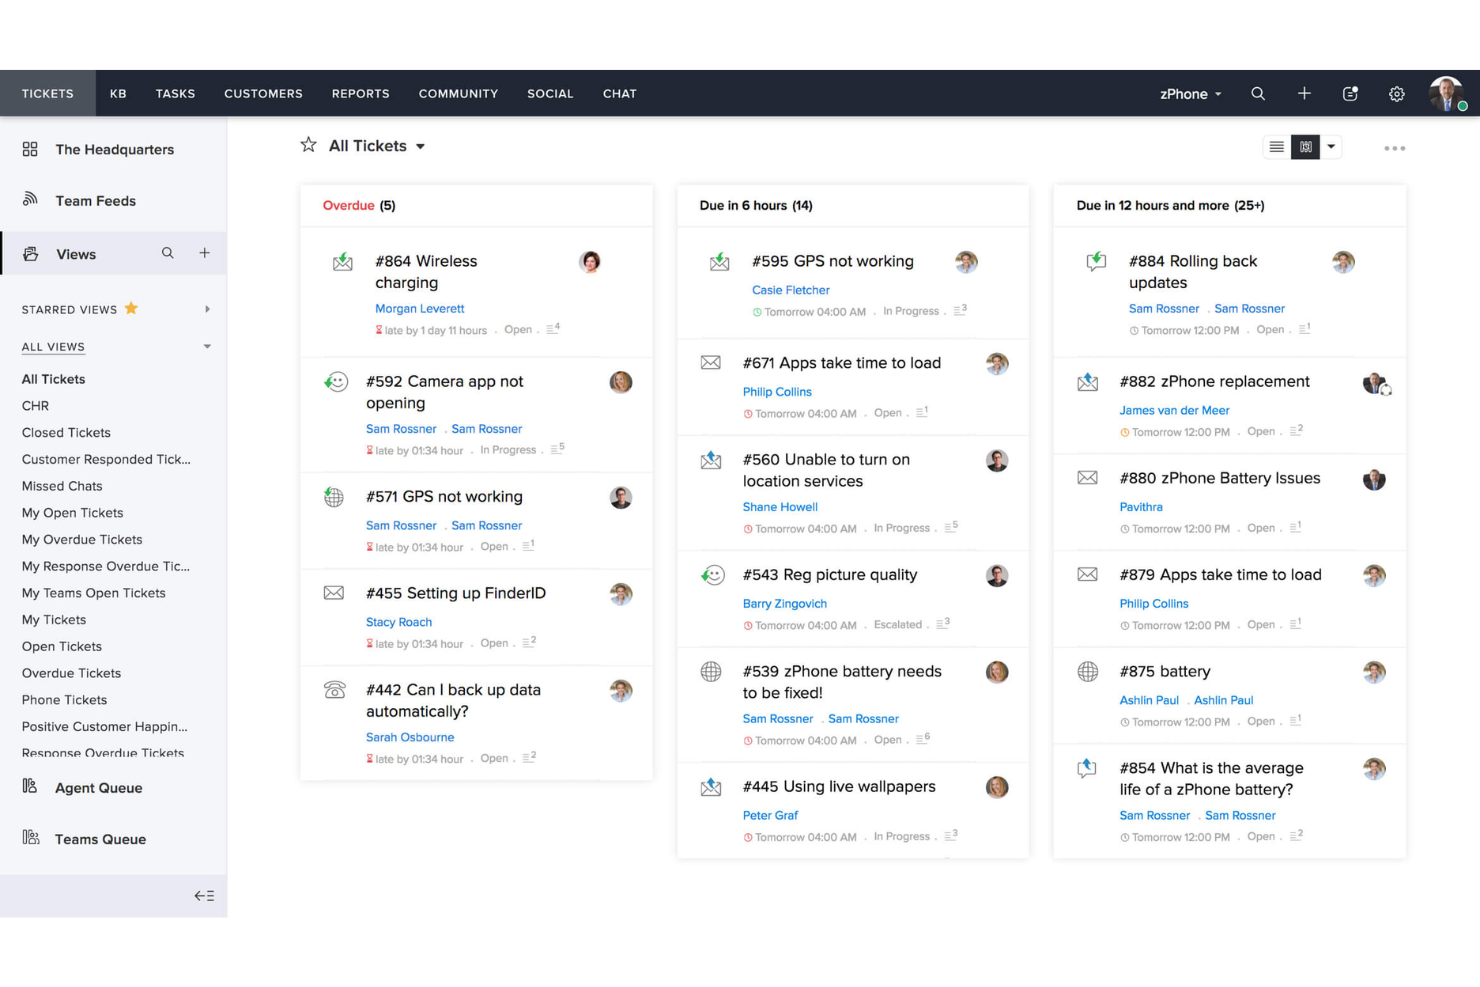Open the Community tab
Screen dimensions: 1480x987
tap(458, 93)
